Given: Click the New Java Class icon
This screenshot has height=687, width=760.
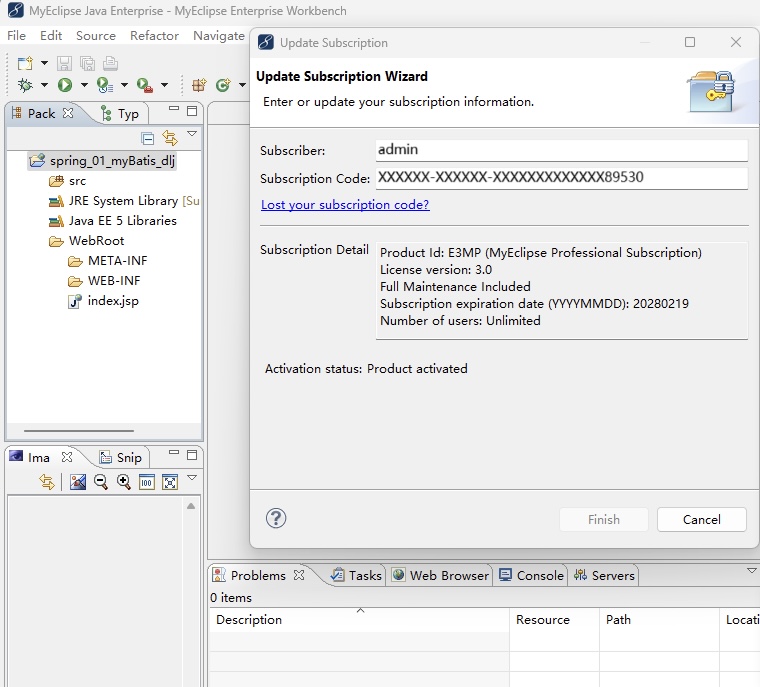Looking at the screenshot, I should (x=223, y=85).
